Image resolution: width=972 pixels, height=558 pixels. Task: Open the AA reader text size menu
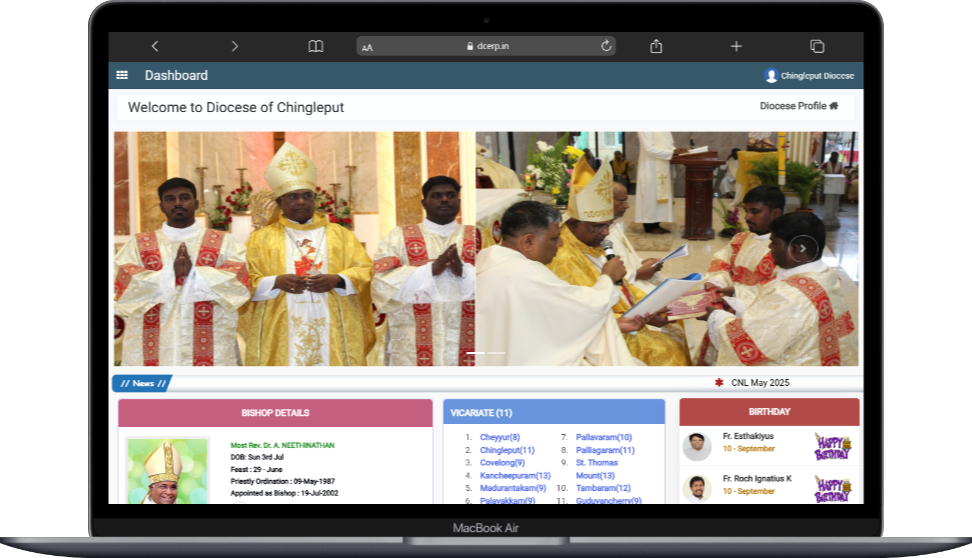[x=368, y=47]
